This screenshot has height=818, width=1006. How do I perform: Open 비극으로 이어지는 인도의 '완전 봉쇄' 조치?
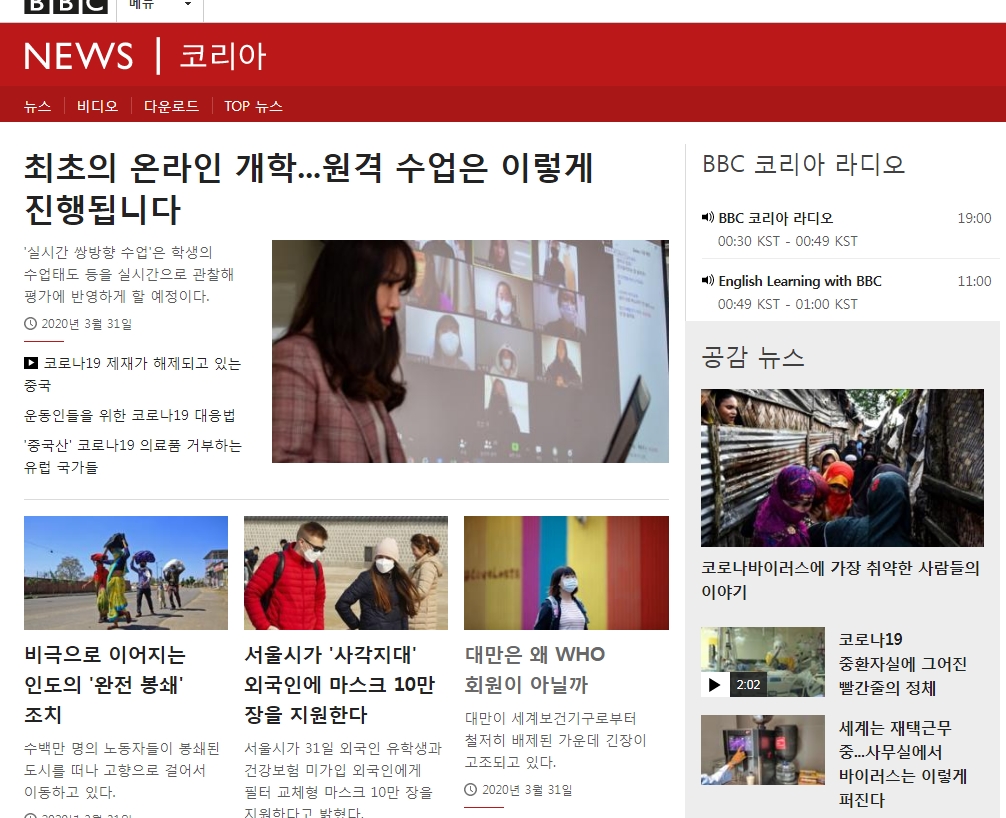[105, 685]
